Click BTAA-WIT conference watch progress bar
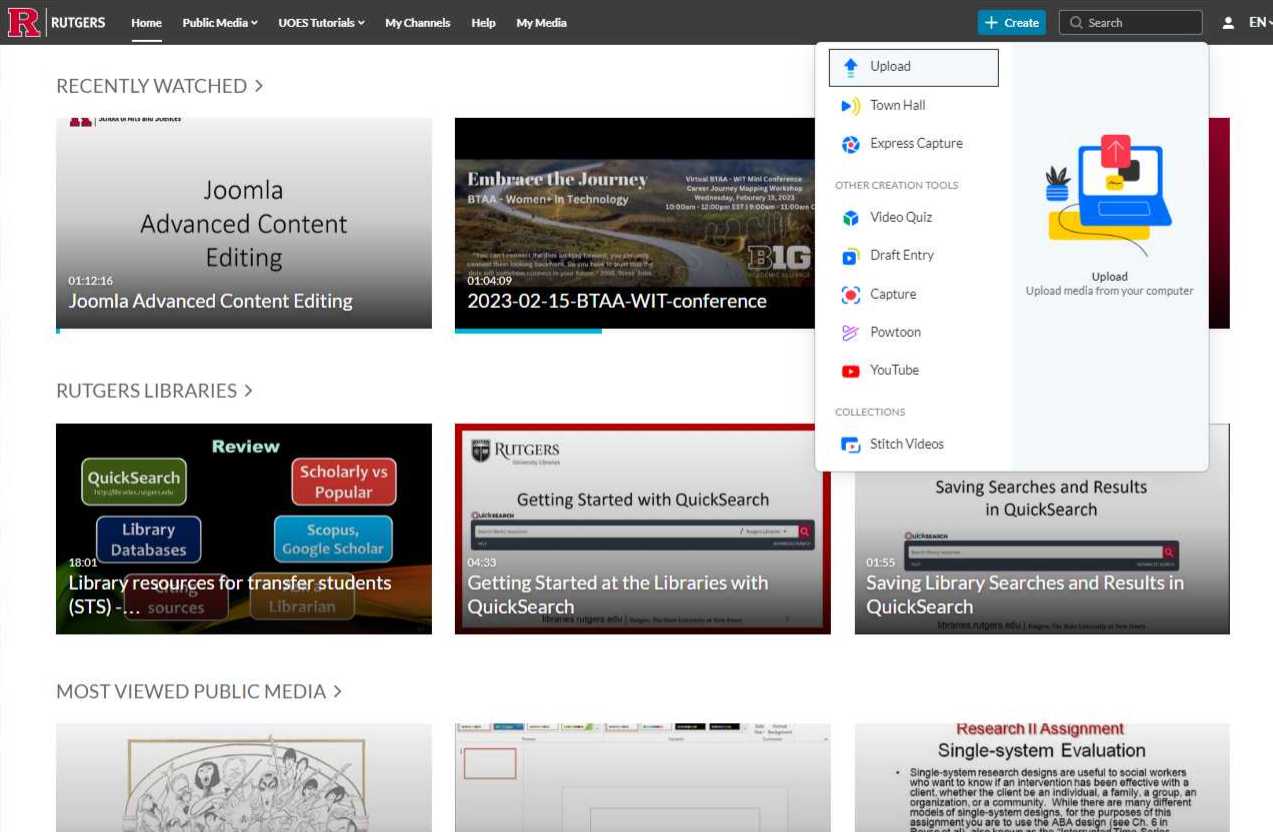 click(635, 330)
